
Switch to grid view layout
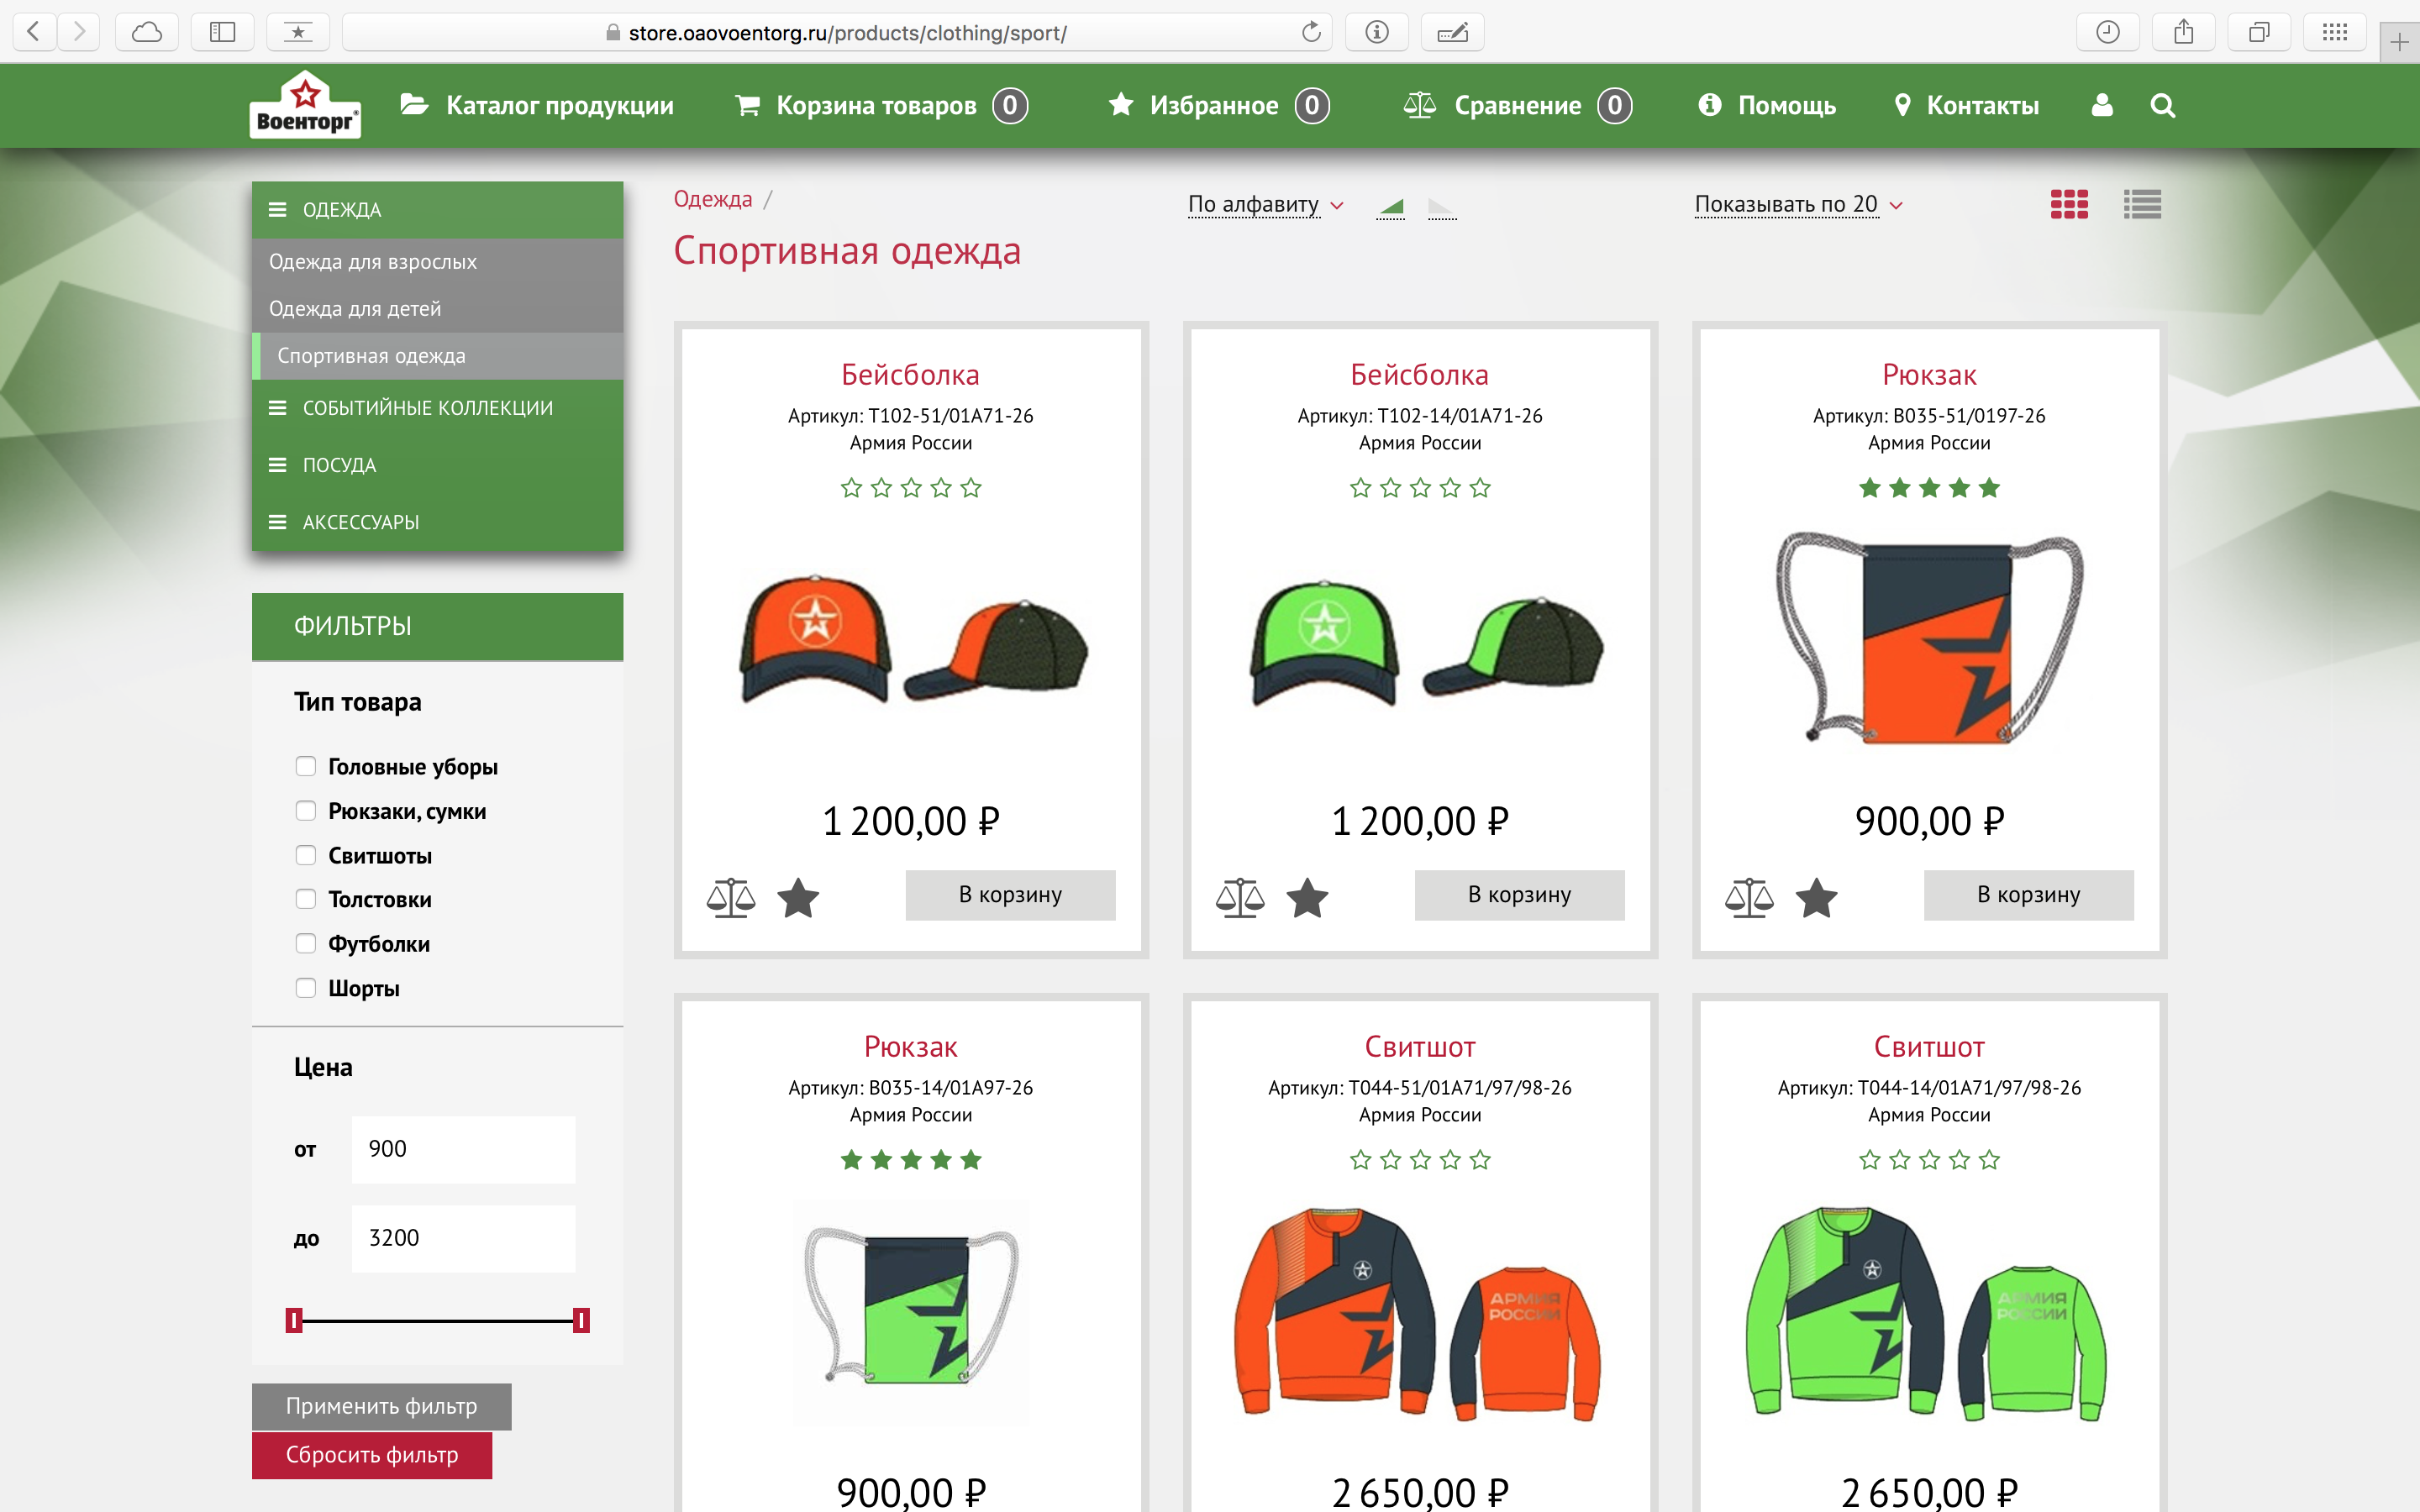(x=2069, y=204)
